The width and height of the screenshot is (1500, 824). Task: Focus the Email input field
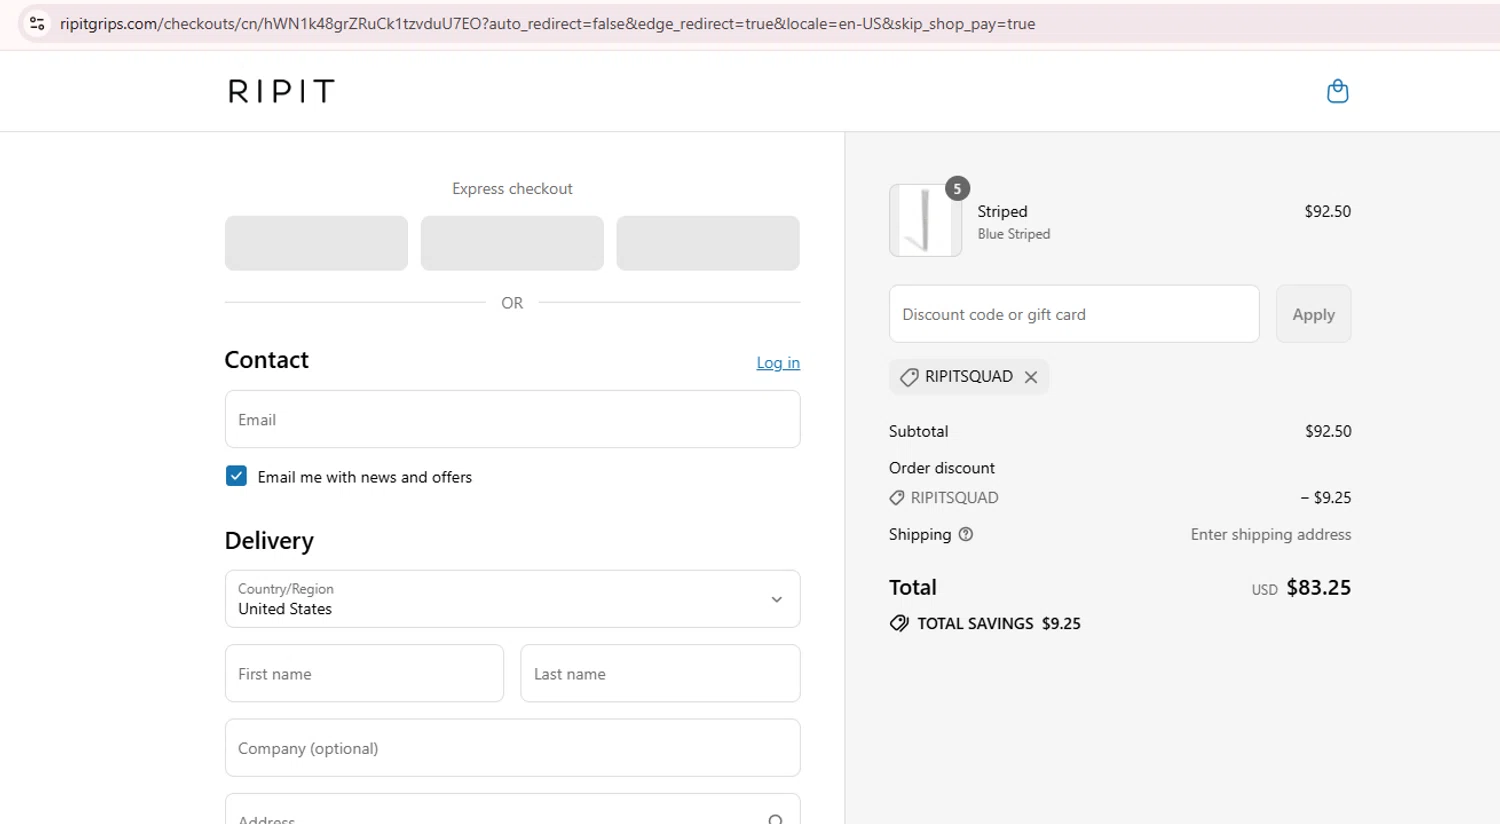tap(512, 419)
